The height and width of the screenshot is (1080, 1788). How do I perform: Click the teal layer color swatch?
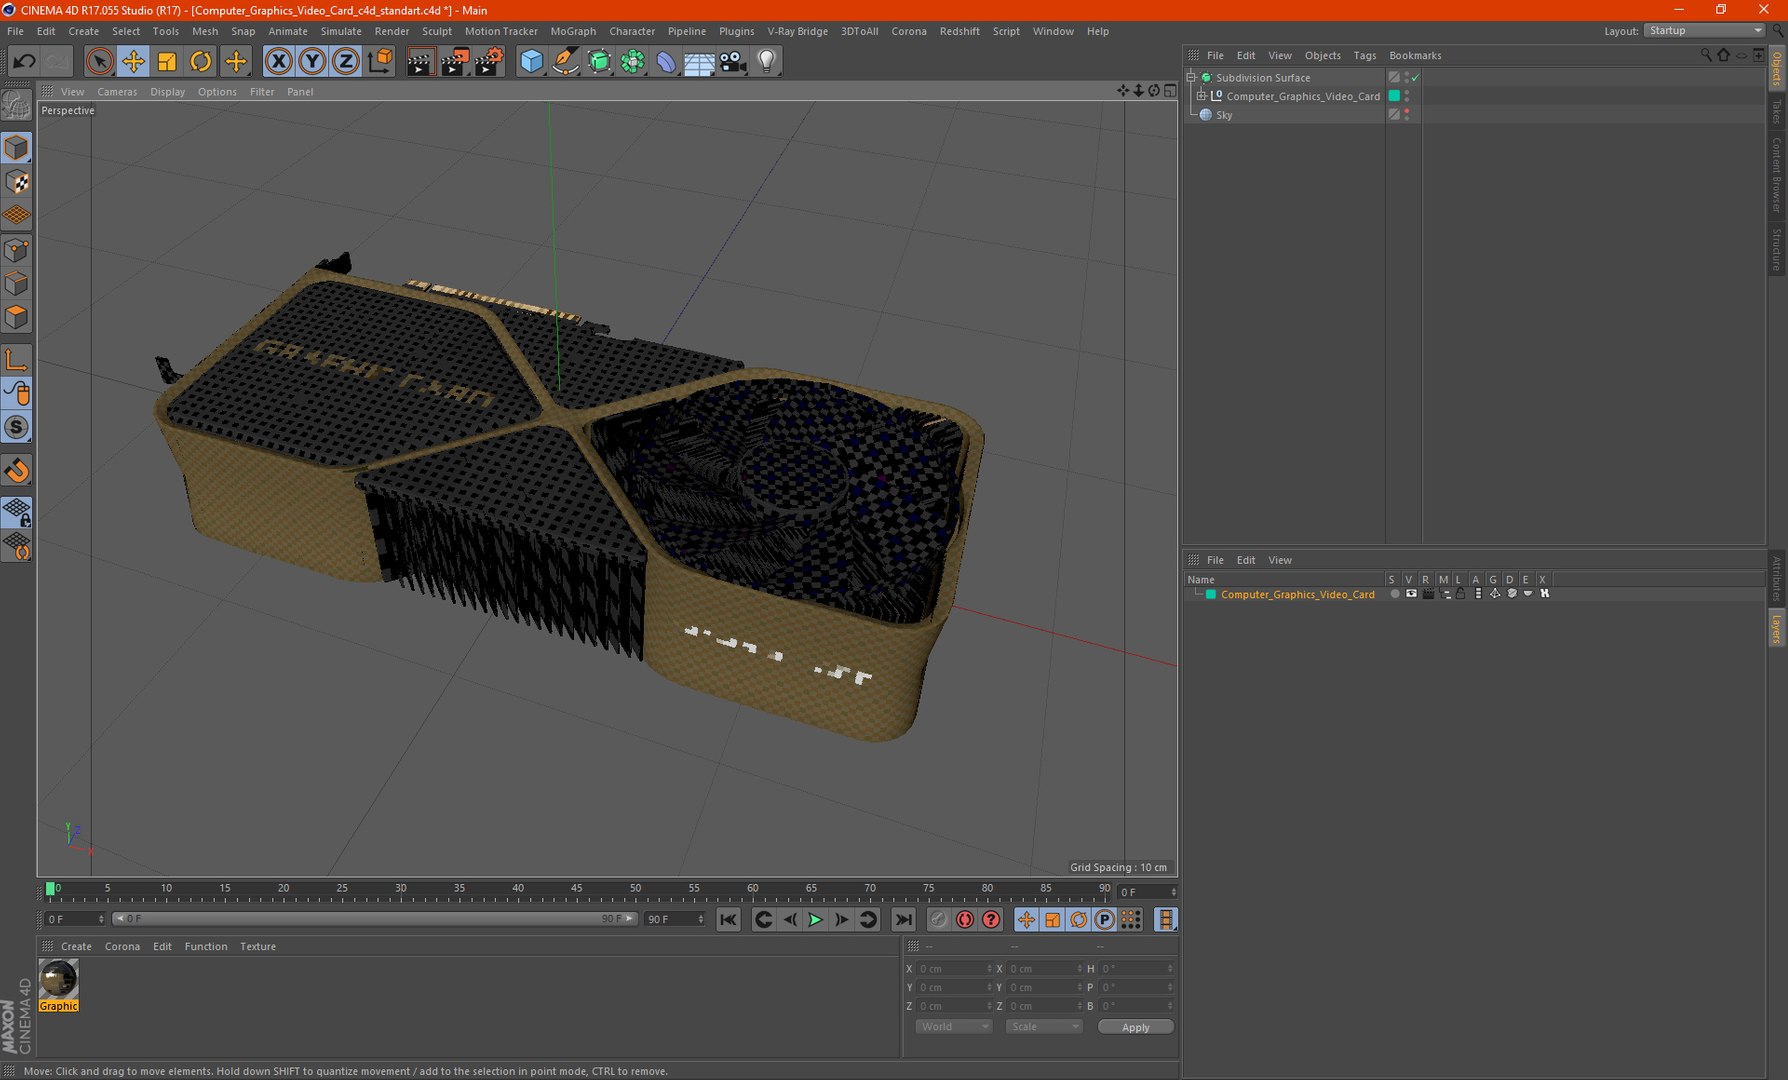click(1211, 594)
